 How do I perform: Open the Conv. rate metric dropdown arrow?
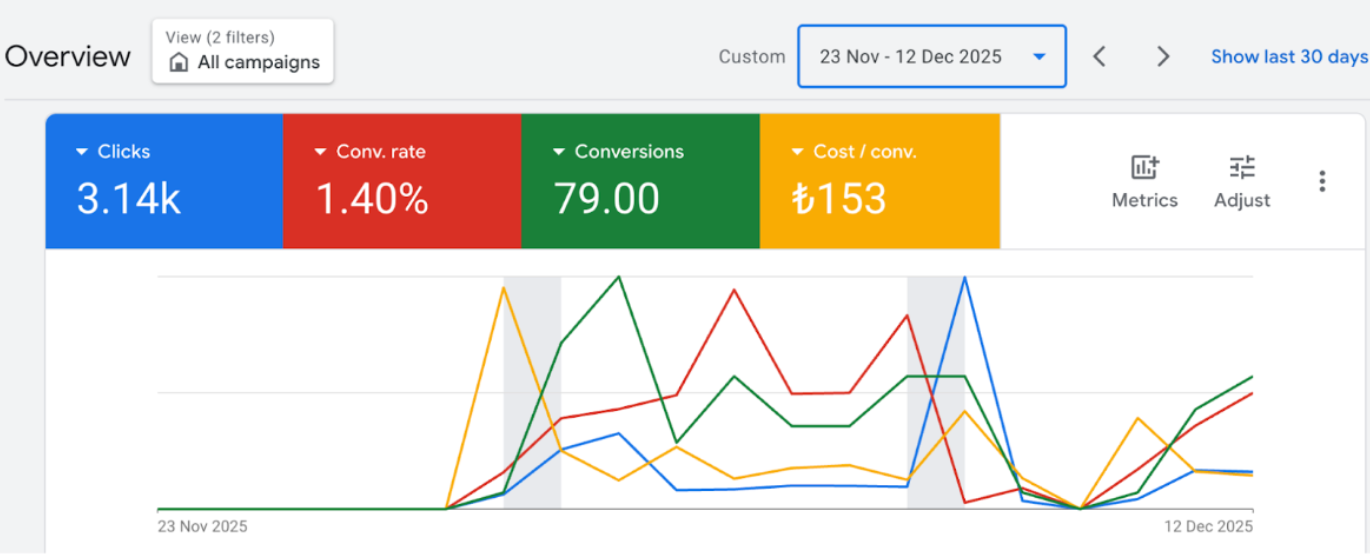pos(321,152)
